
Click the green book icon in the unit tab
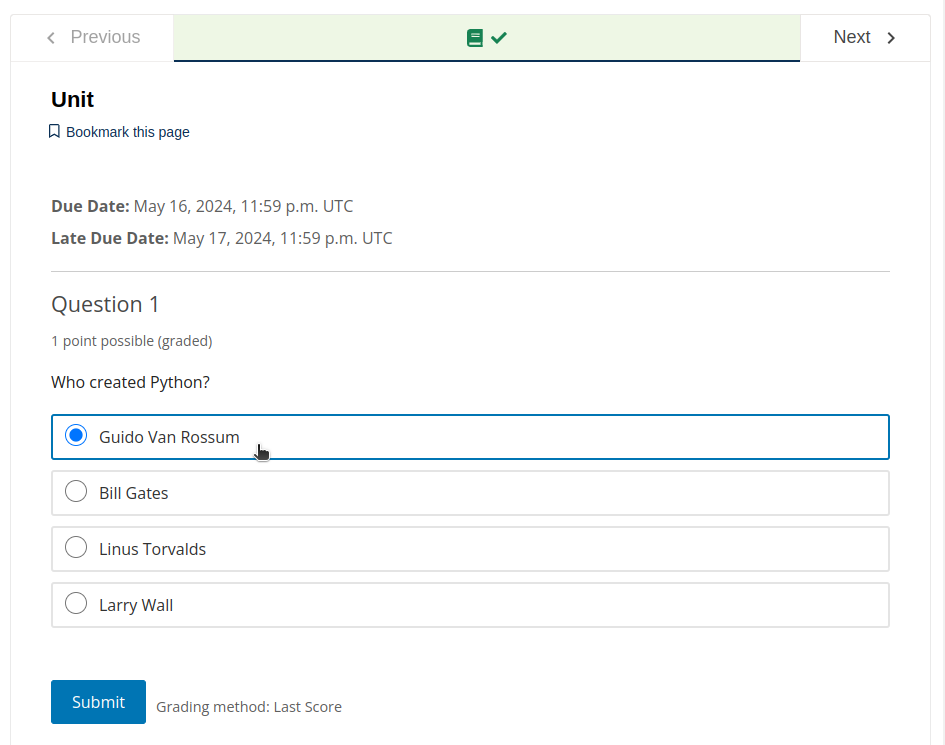(475, 38)
